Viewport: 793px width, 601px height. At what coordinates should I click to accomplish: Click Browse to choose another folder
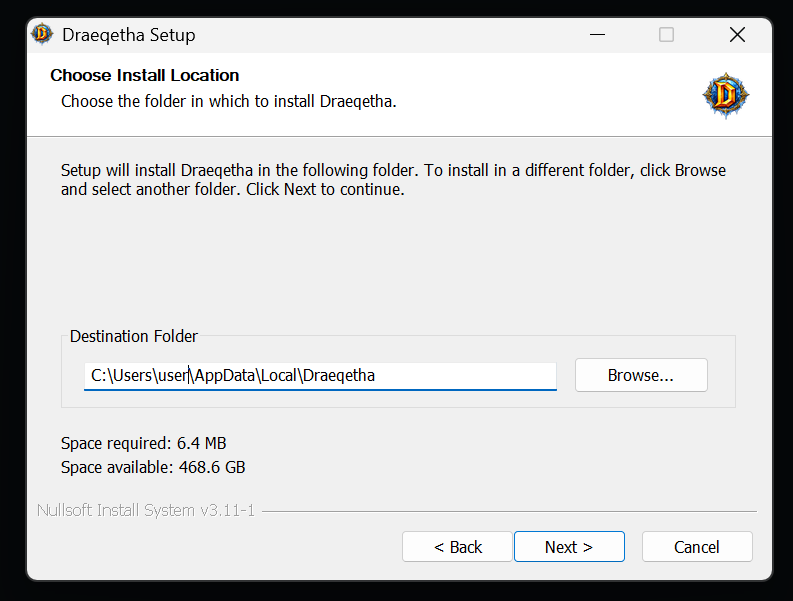tap(641, 375)
